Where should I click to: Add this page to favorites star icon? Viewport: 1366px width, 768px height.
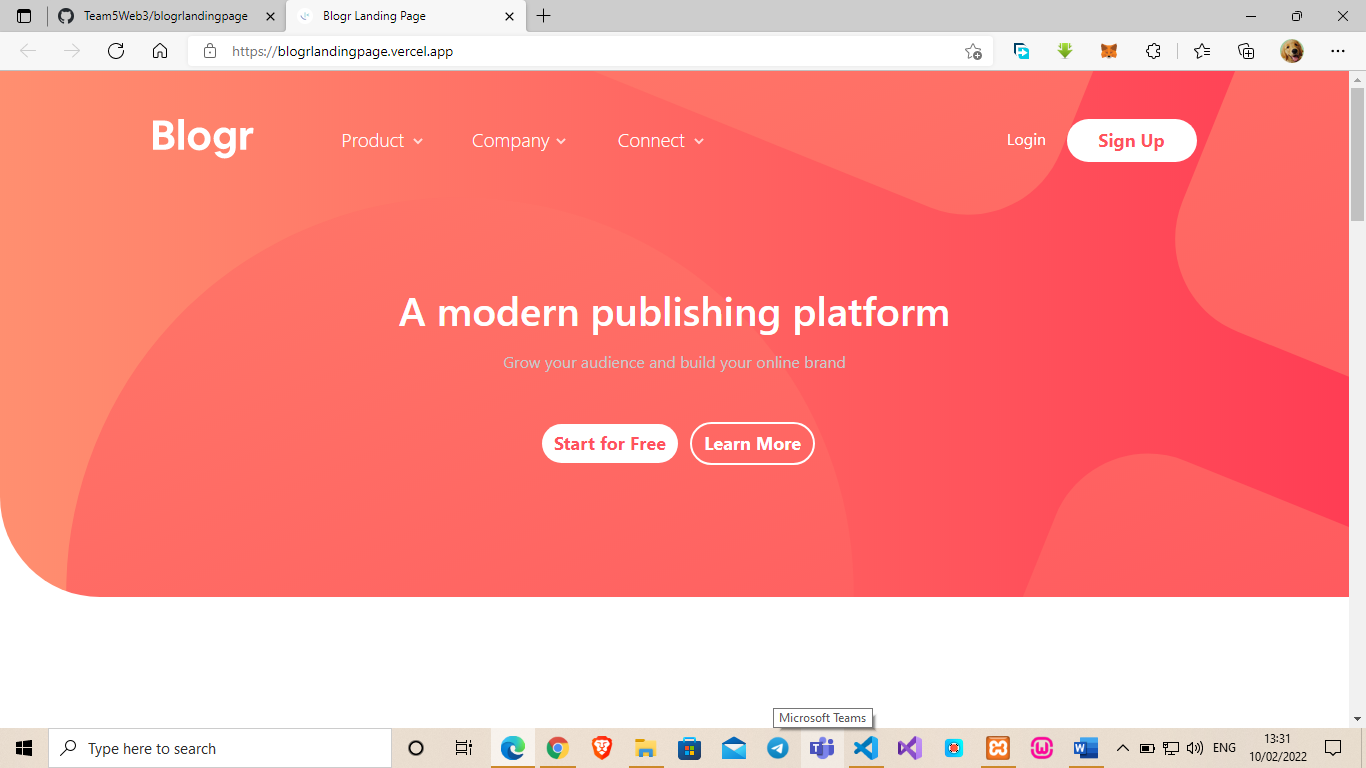click(x=973, y=51)
